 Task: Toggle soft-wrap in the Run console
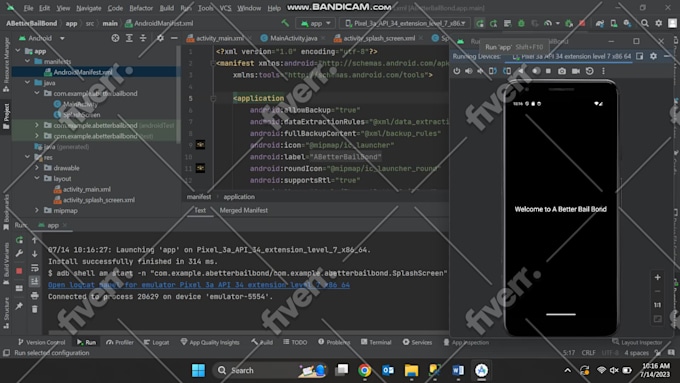pos(35,268)
